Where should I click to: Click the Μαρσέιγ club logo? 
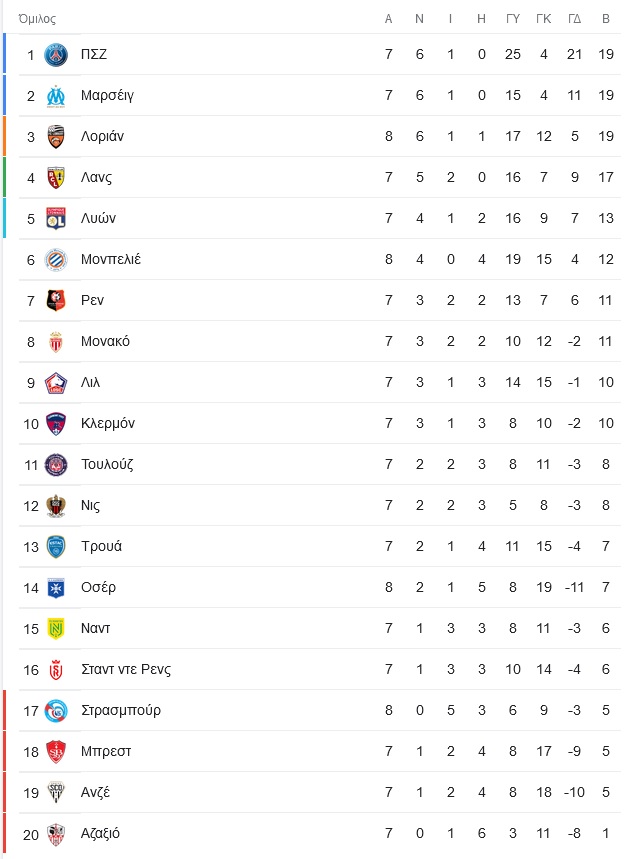56,96
